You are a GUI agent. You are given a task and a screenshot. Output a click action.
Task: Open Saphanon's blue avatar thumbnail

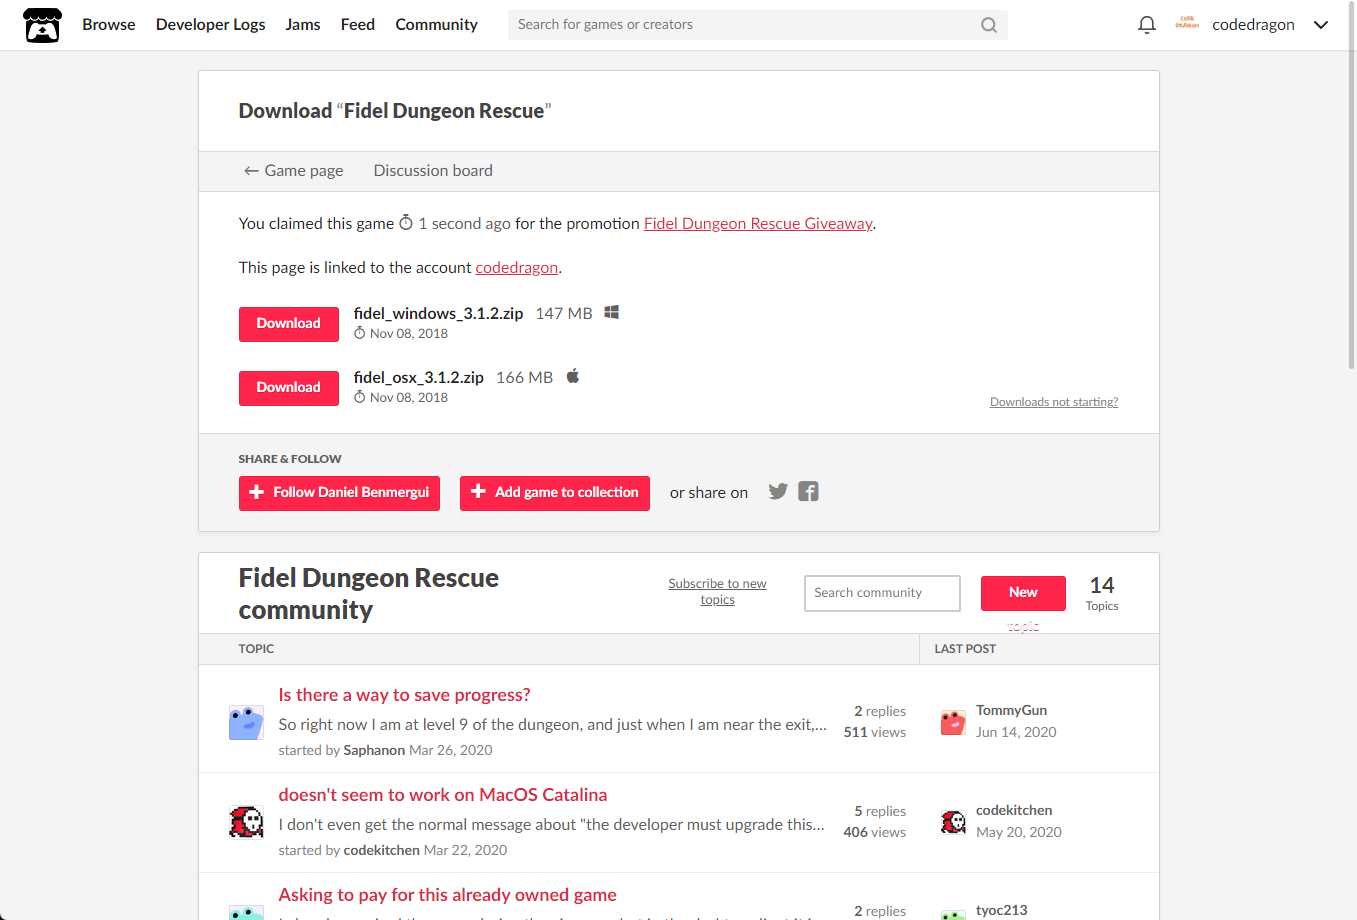(x=246, y=722)
